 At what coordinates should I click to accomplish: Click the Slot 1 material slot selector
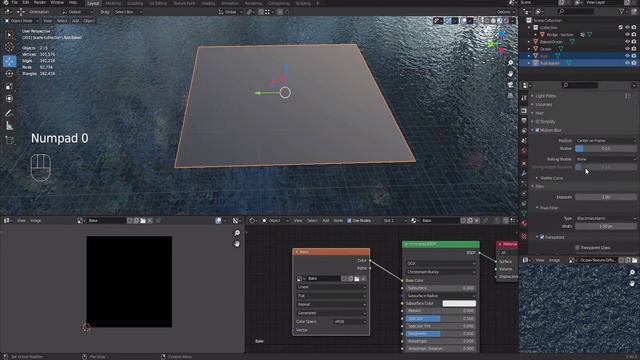(394, 220)
